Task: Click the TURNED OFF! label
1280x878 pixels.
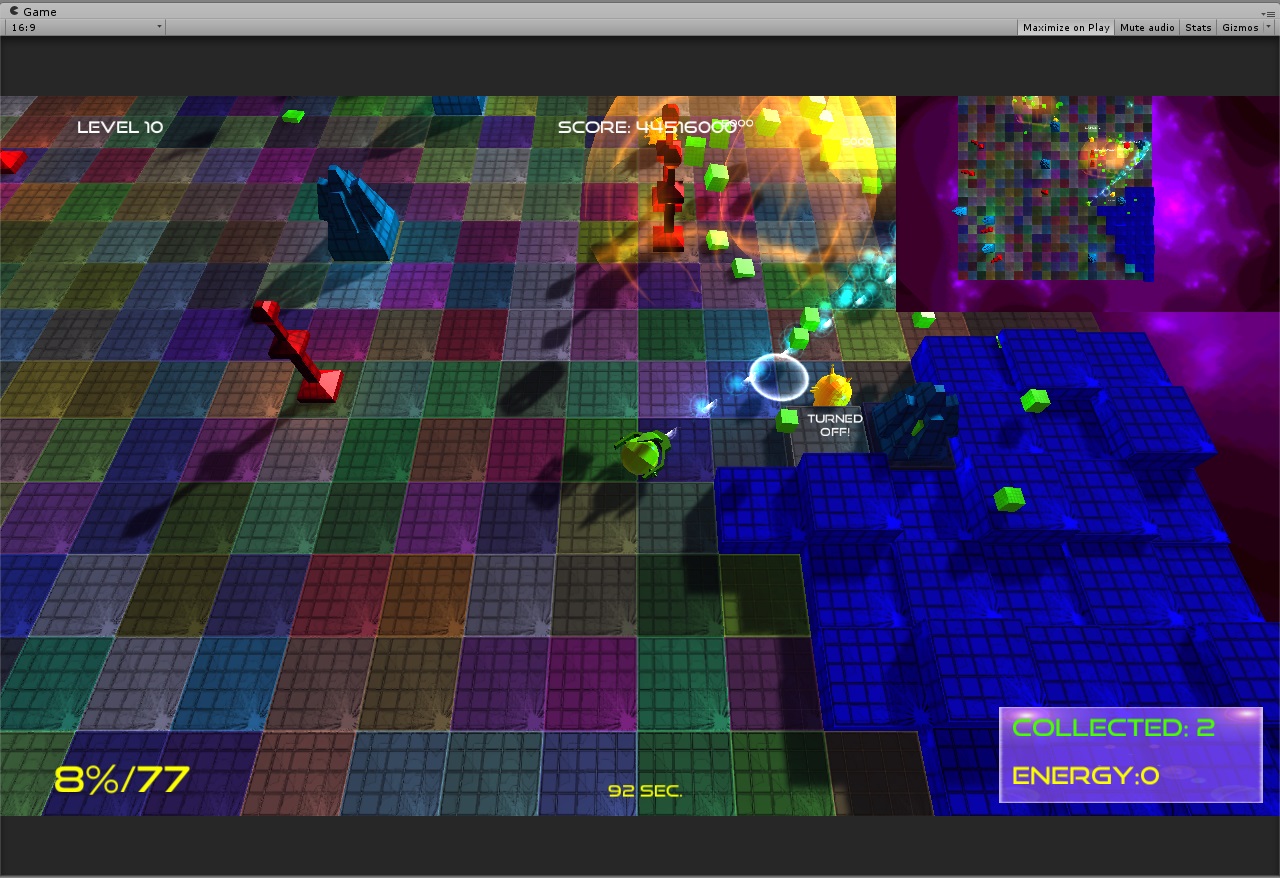Action: (x=835, y=425)
